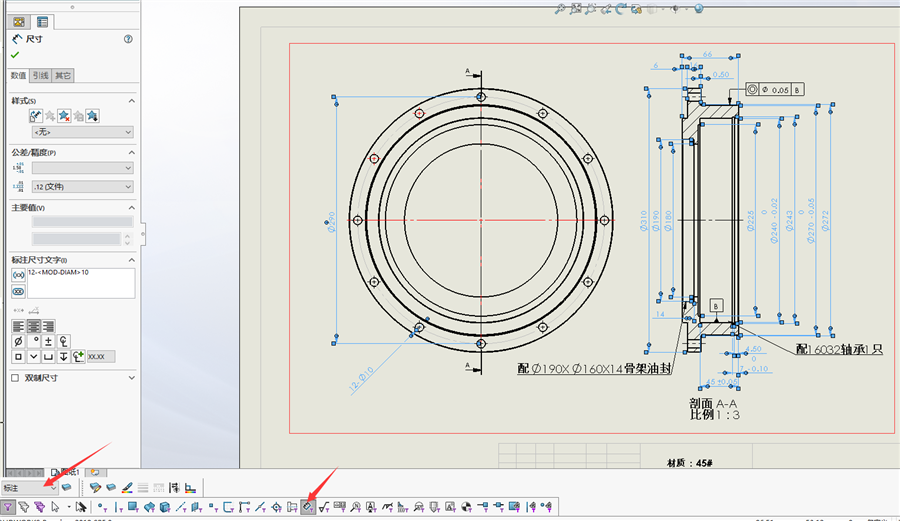
Task: Click the line color tool icon
Action: (x=127, y=488)
